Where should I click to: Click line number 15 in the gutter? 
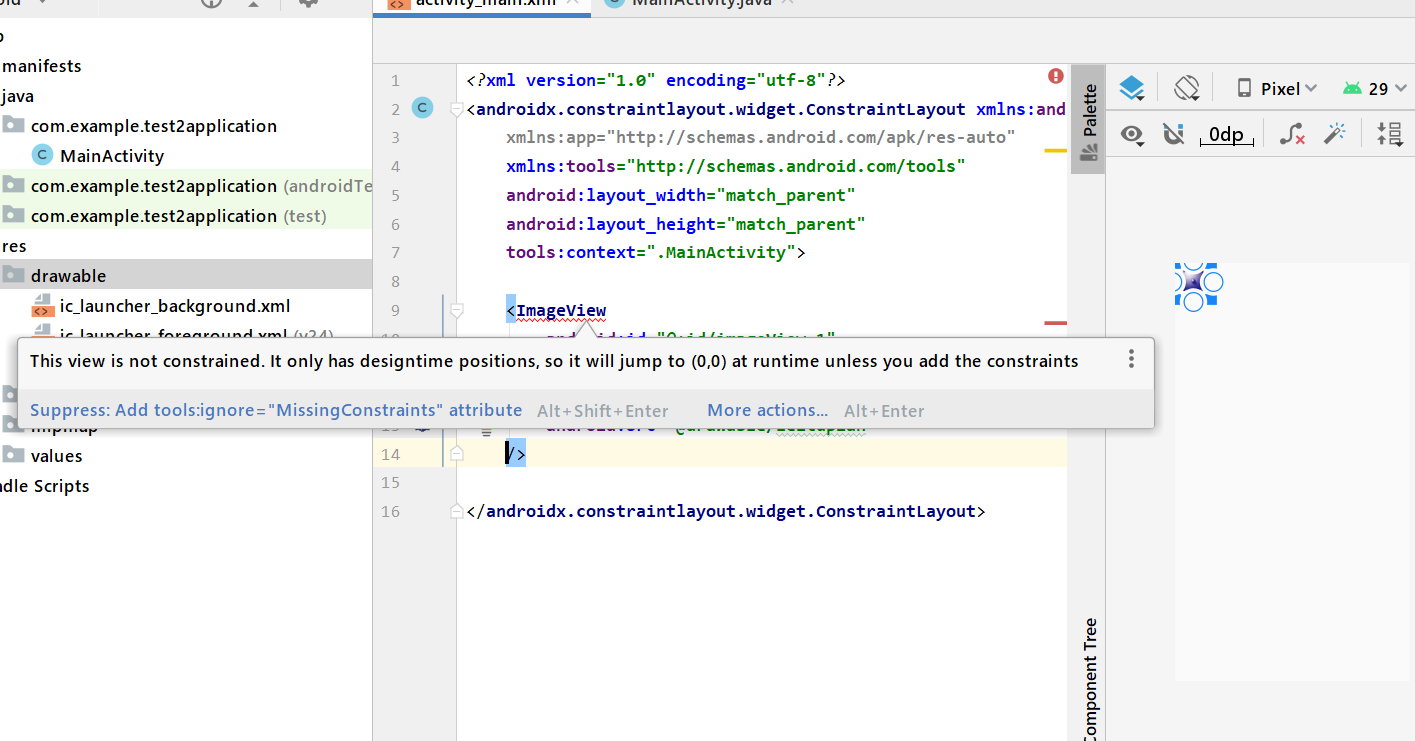click(x=390, y=483)
